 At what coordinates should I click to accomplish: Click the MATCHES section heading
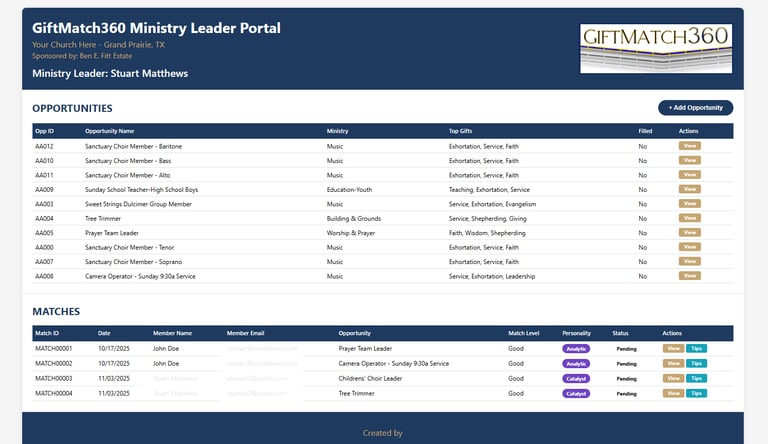coord(56,312)
